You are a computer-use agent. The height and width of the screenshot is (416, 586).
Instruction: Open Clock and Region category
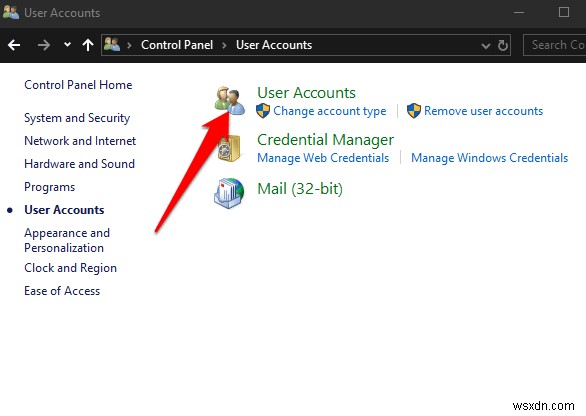coord(70,268)
